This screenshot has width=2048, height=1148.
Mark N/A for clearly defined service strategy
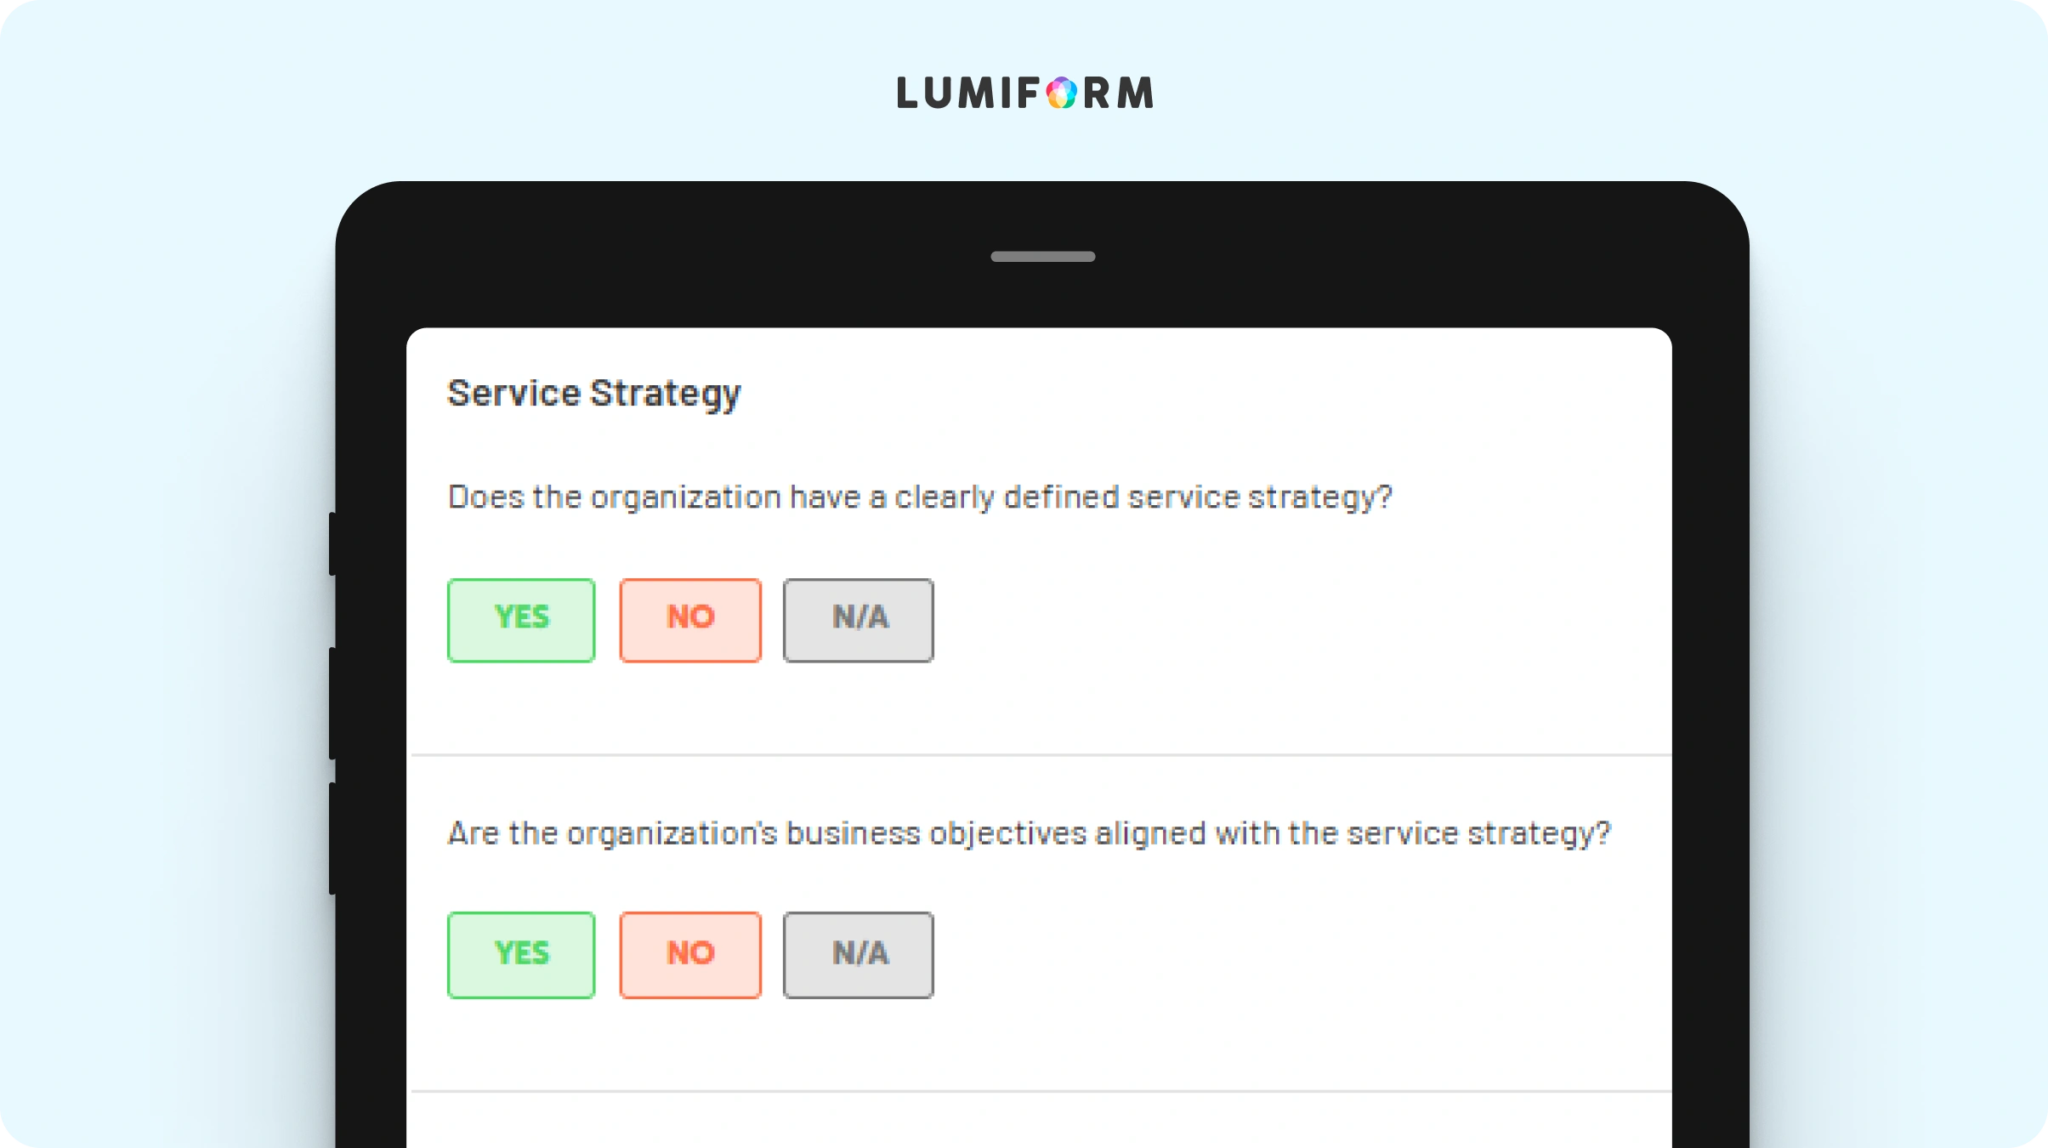point(858,620)
